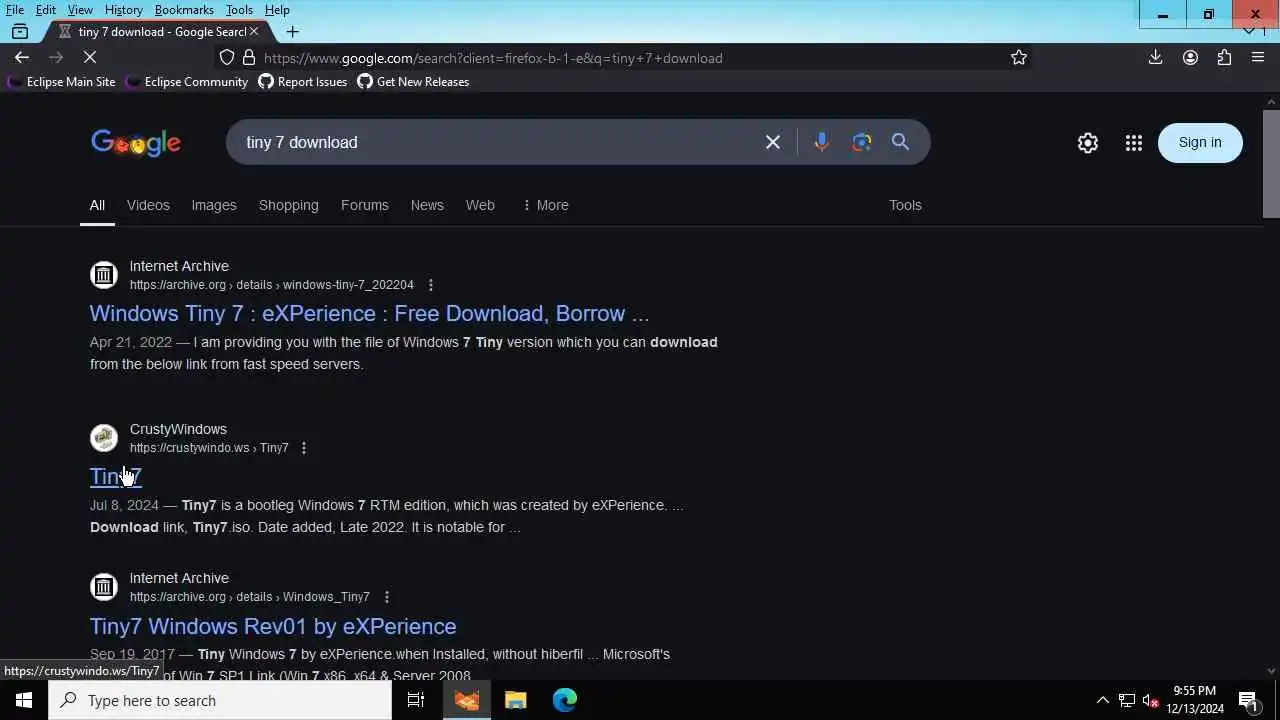Open Windows Tiny 7 eXPerience archive link
Image resolution: width=1280 pixels, height=720 pixels.
click(369, 313)
